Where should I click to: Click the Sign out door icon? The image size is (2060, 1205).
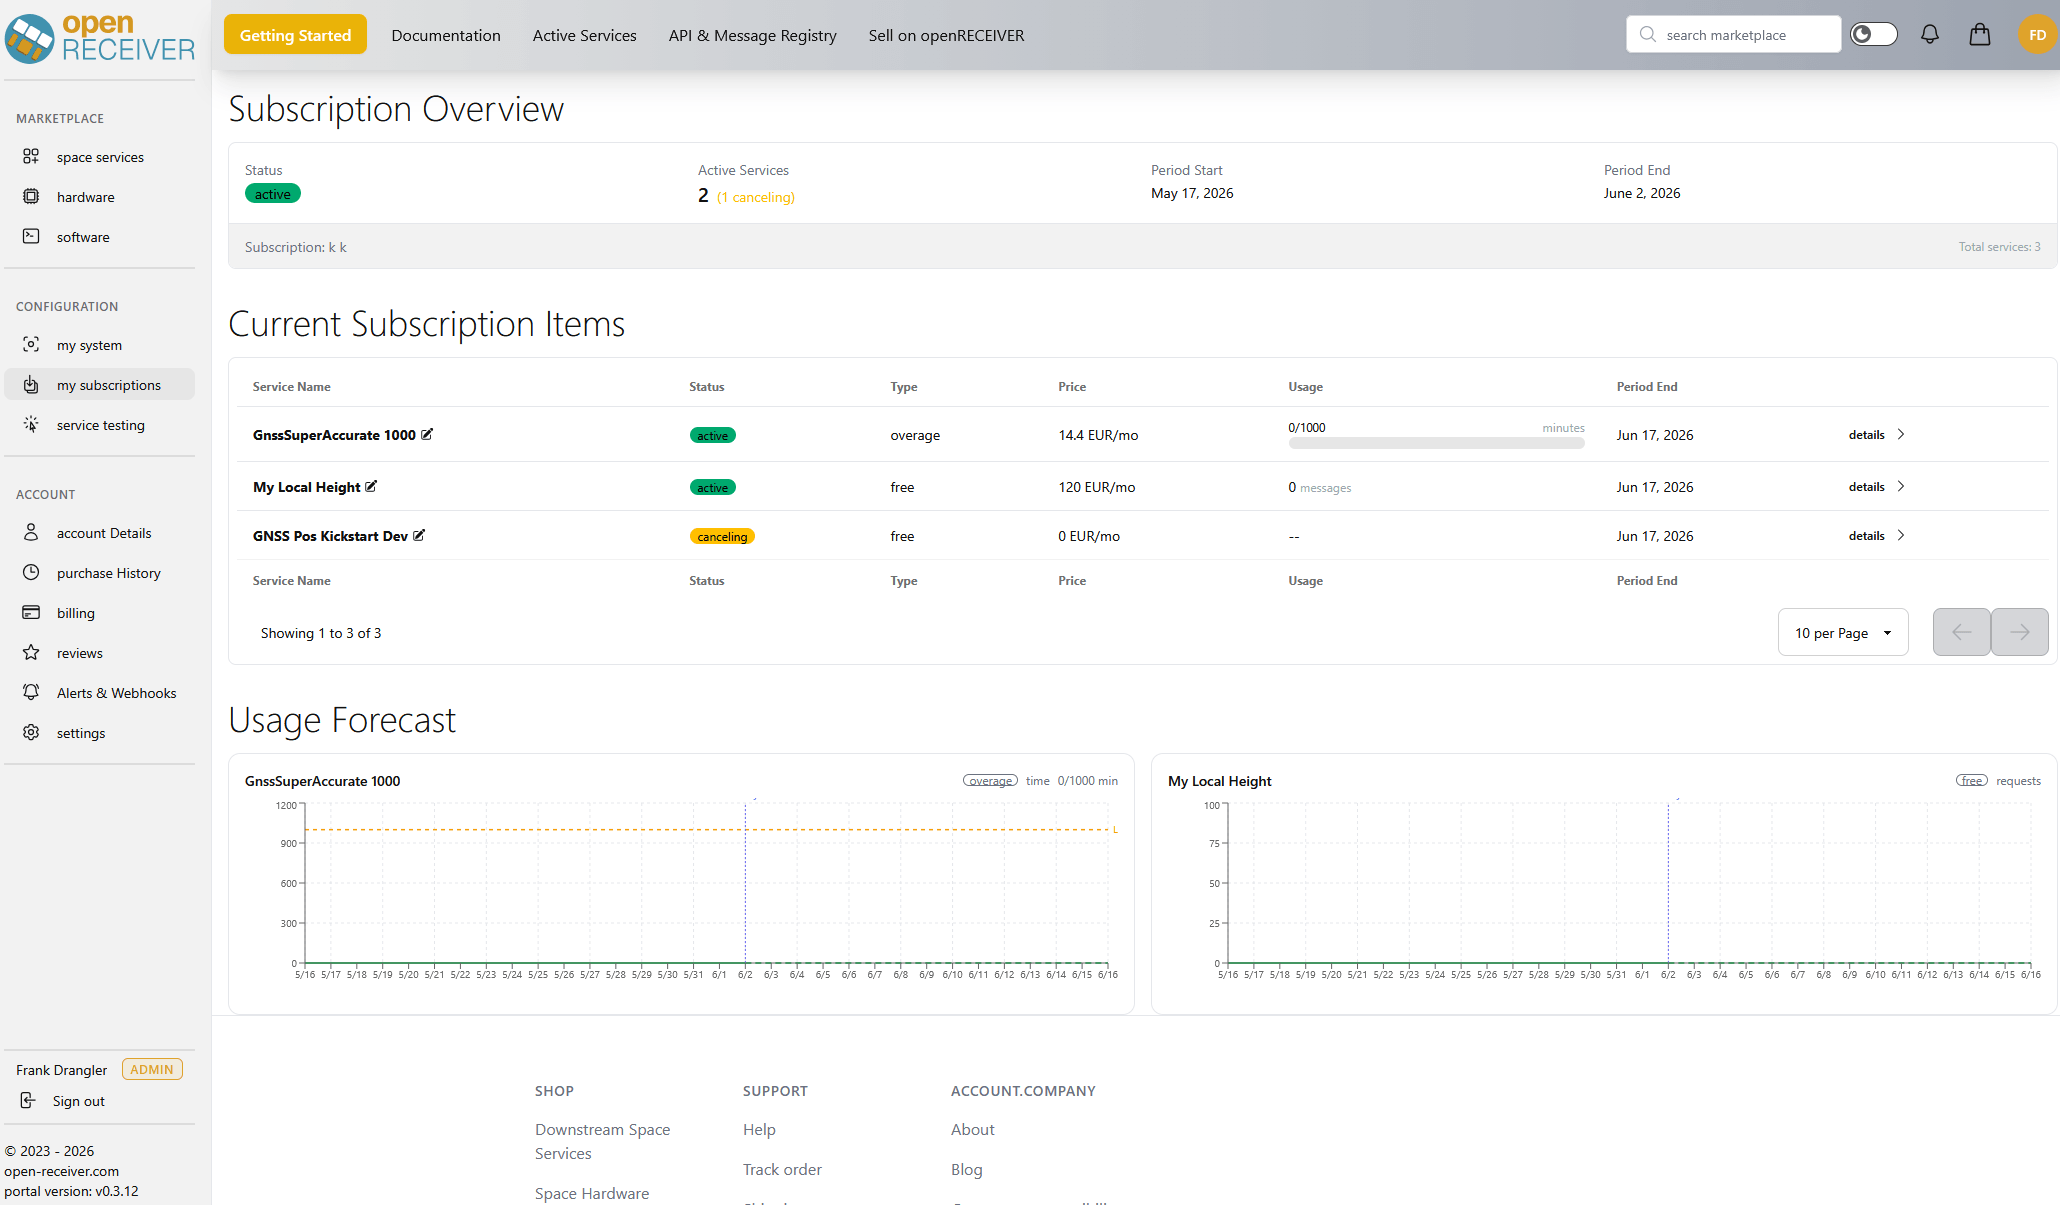click(x=28, y=1101)
